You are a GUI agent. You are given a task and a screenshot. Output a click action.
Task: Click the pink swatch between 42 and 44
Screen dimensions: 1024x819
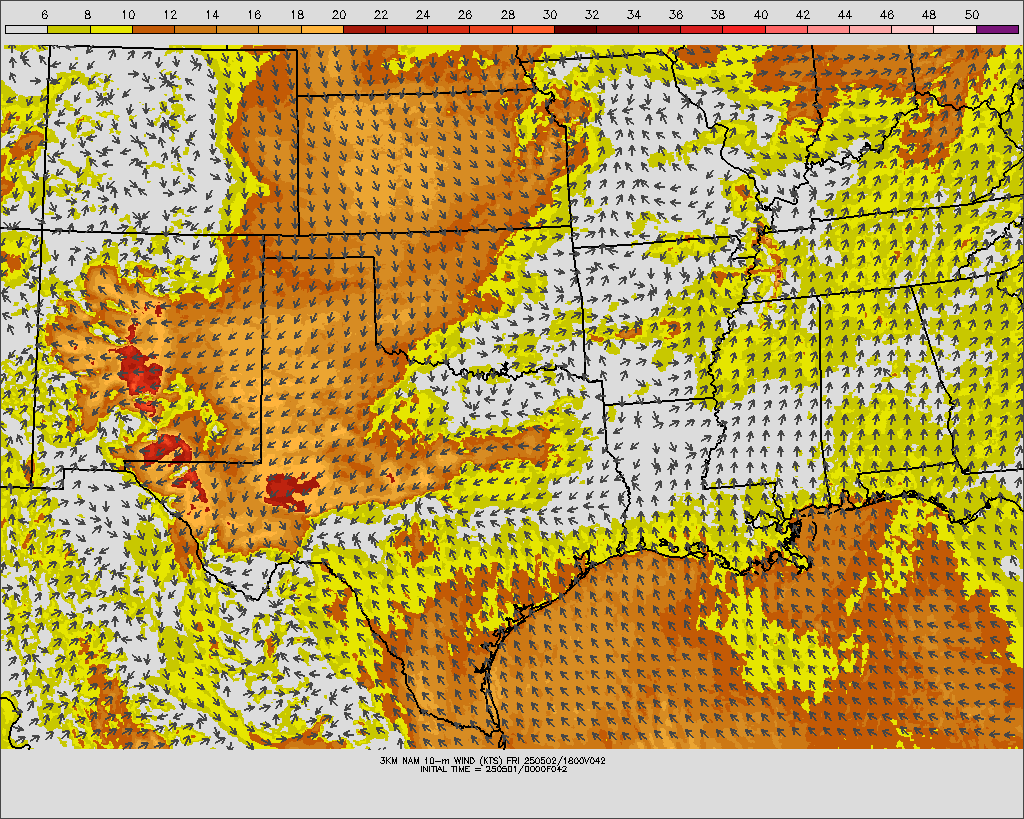coord(828,29)
